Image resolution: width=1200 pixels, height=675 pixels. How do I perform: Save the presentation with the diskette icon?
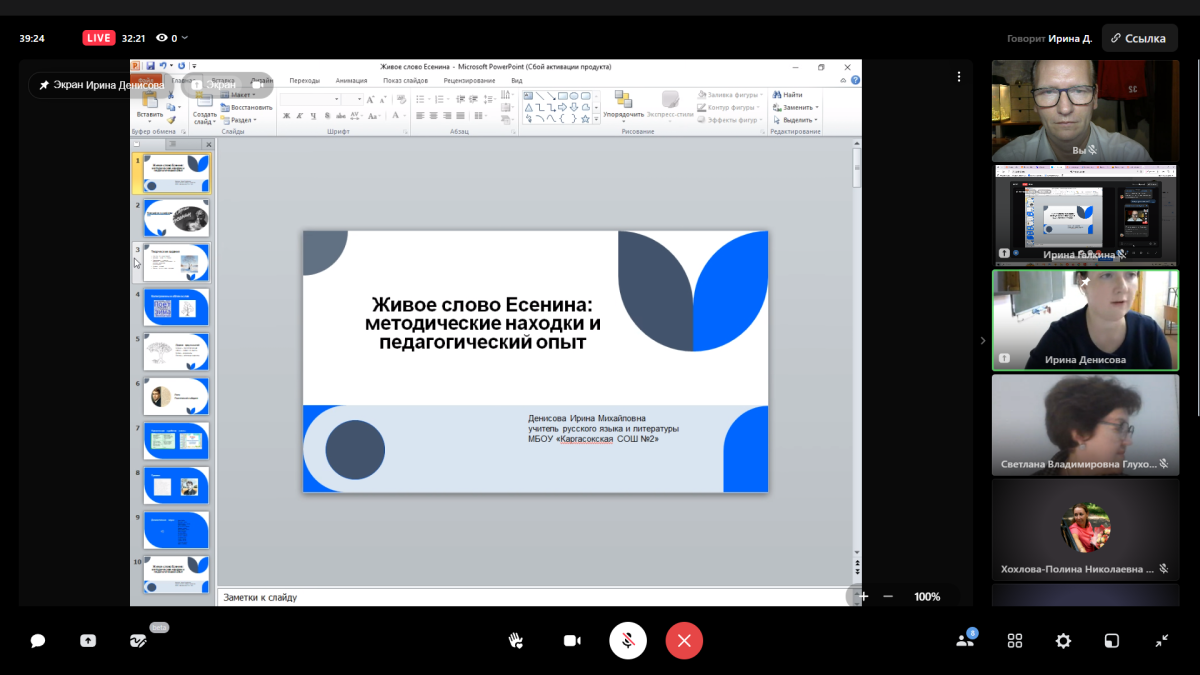pyautogui.click(x=150, y=67)
